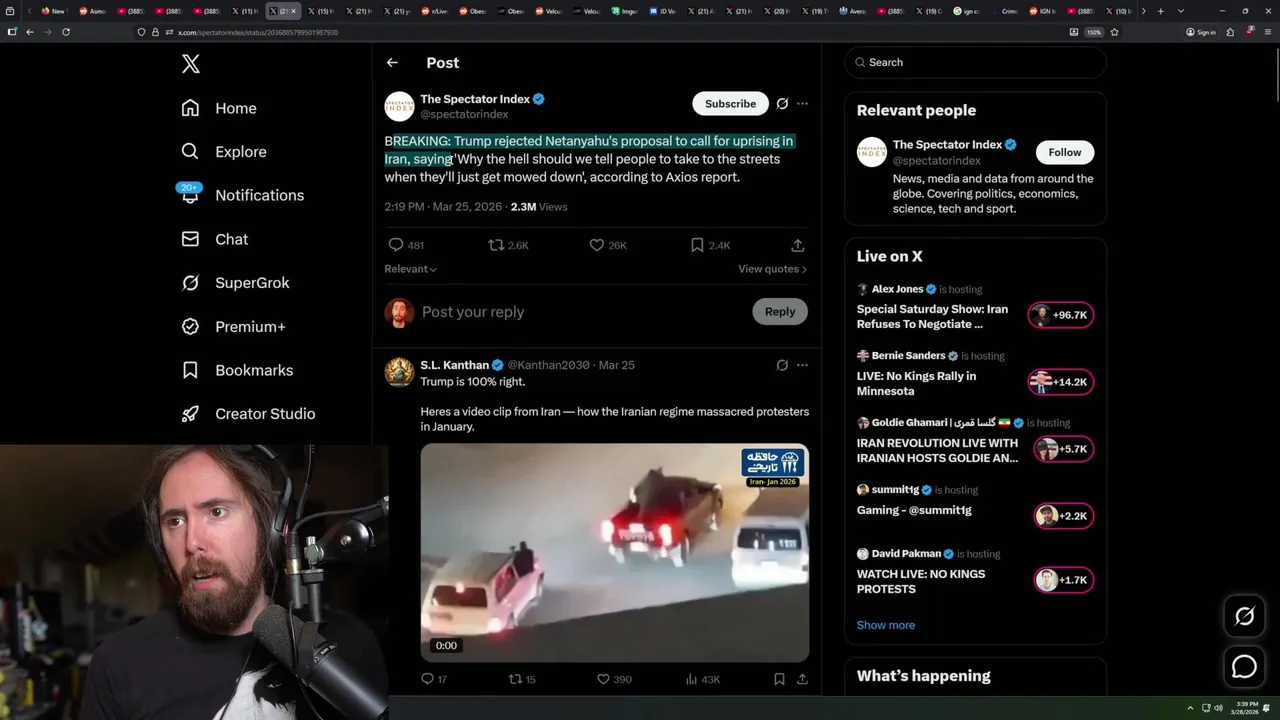
Task: Go to Home in sidebar
Action: [x=219, y=108]
